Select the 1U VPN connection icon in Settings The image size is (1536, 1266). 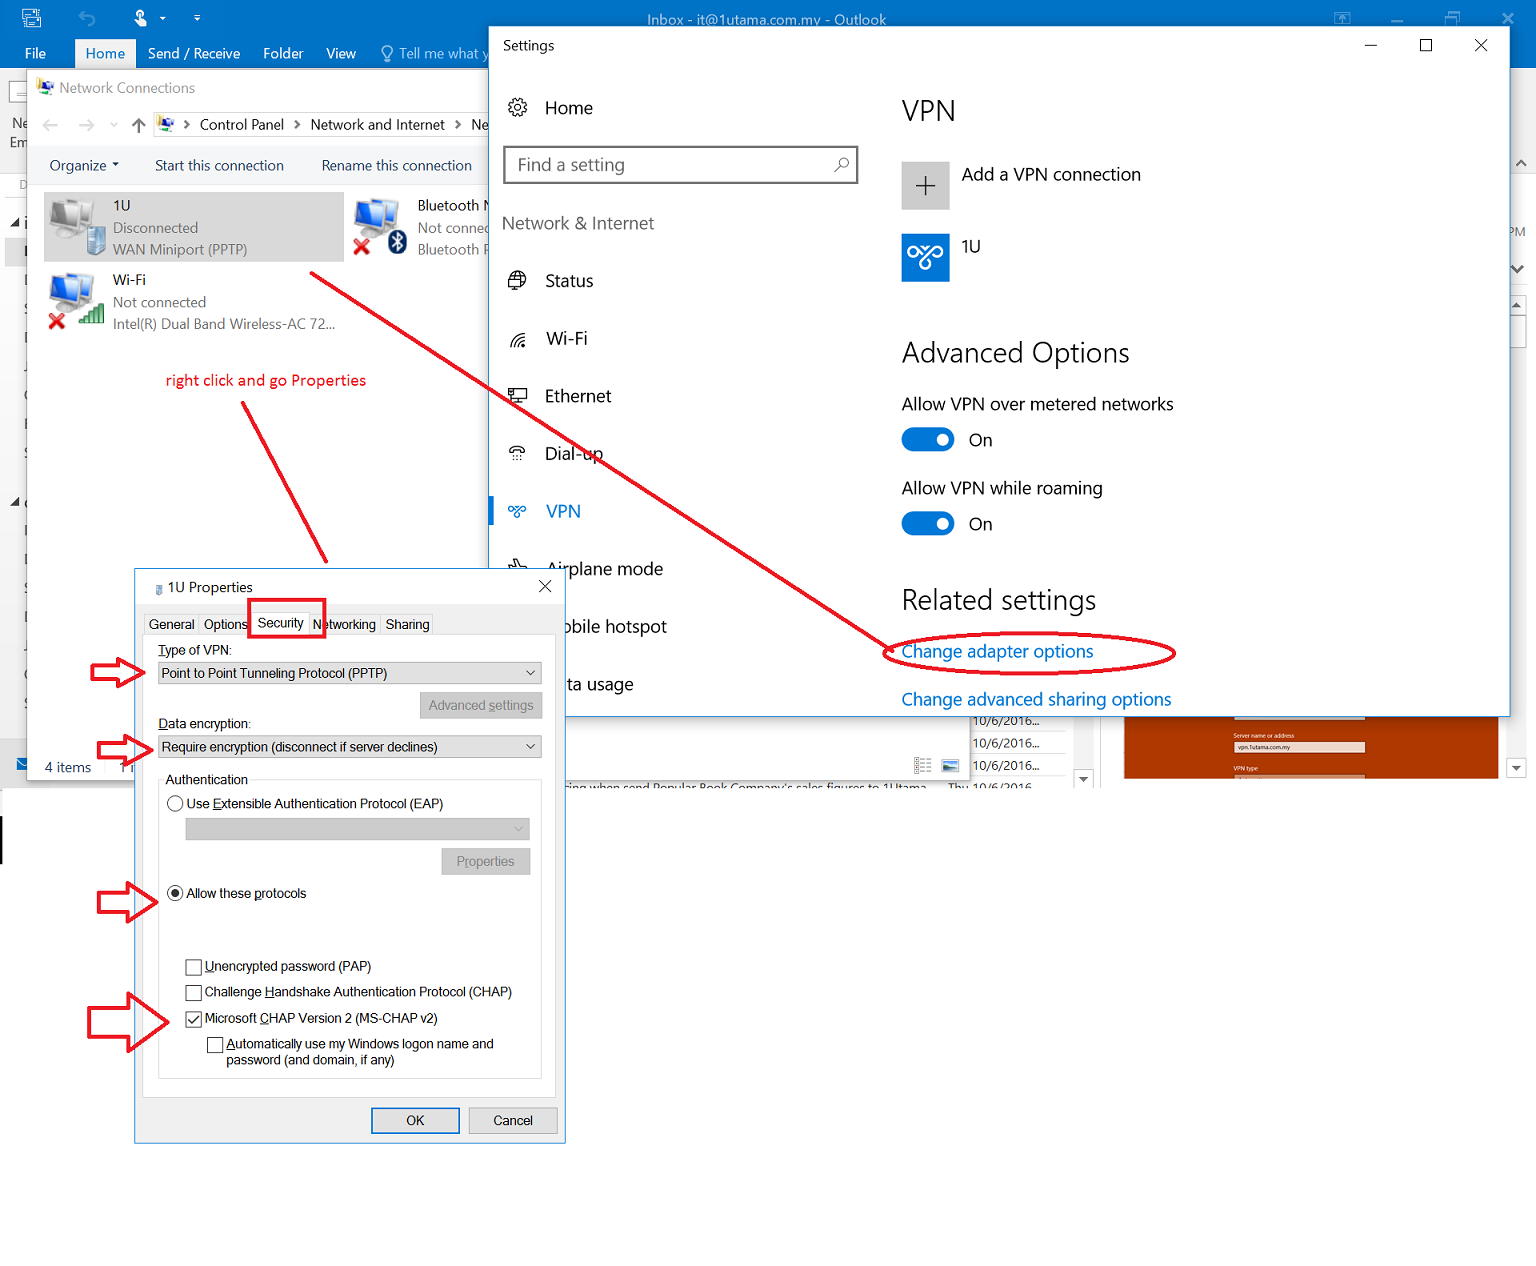[925, 258]
